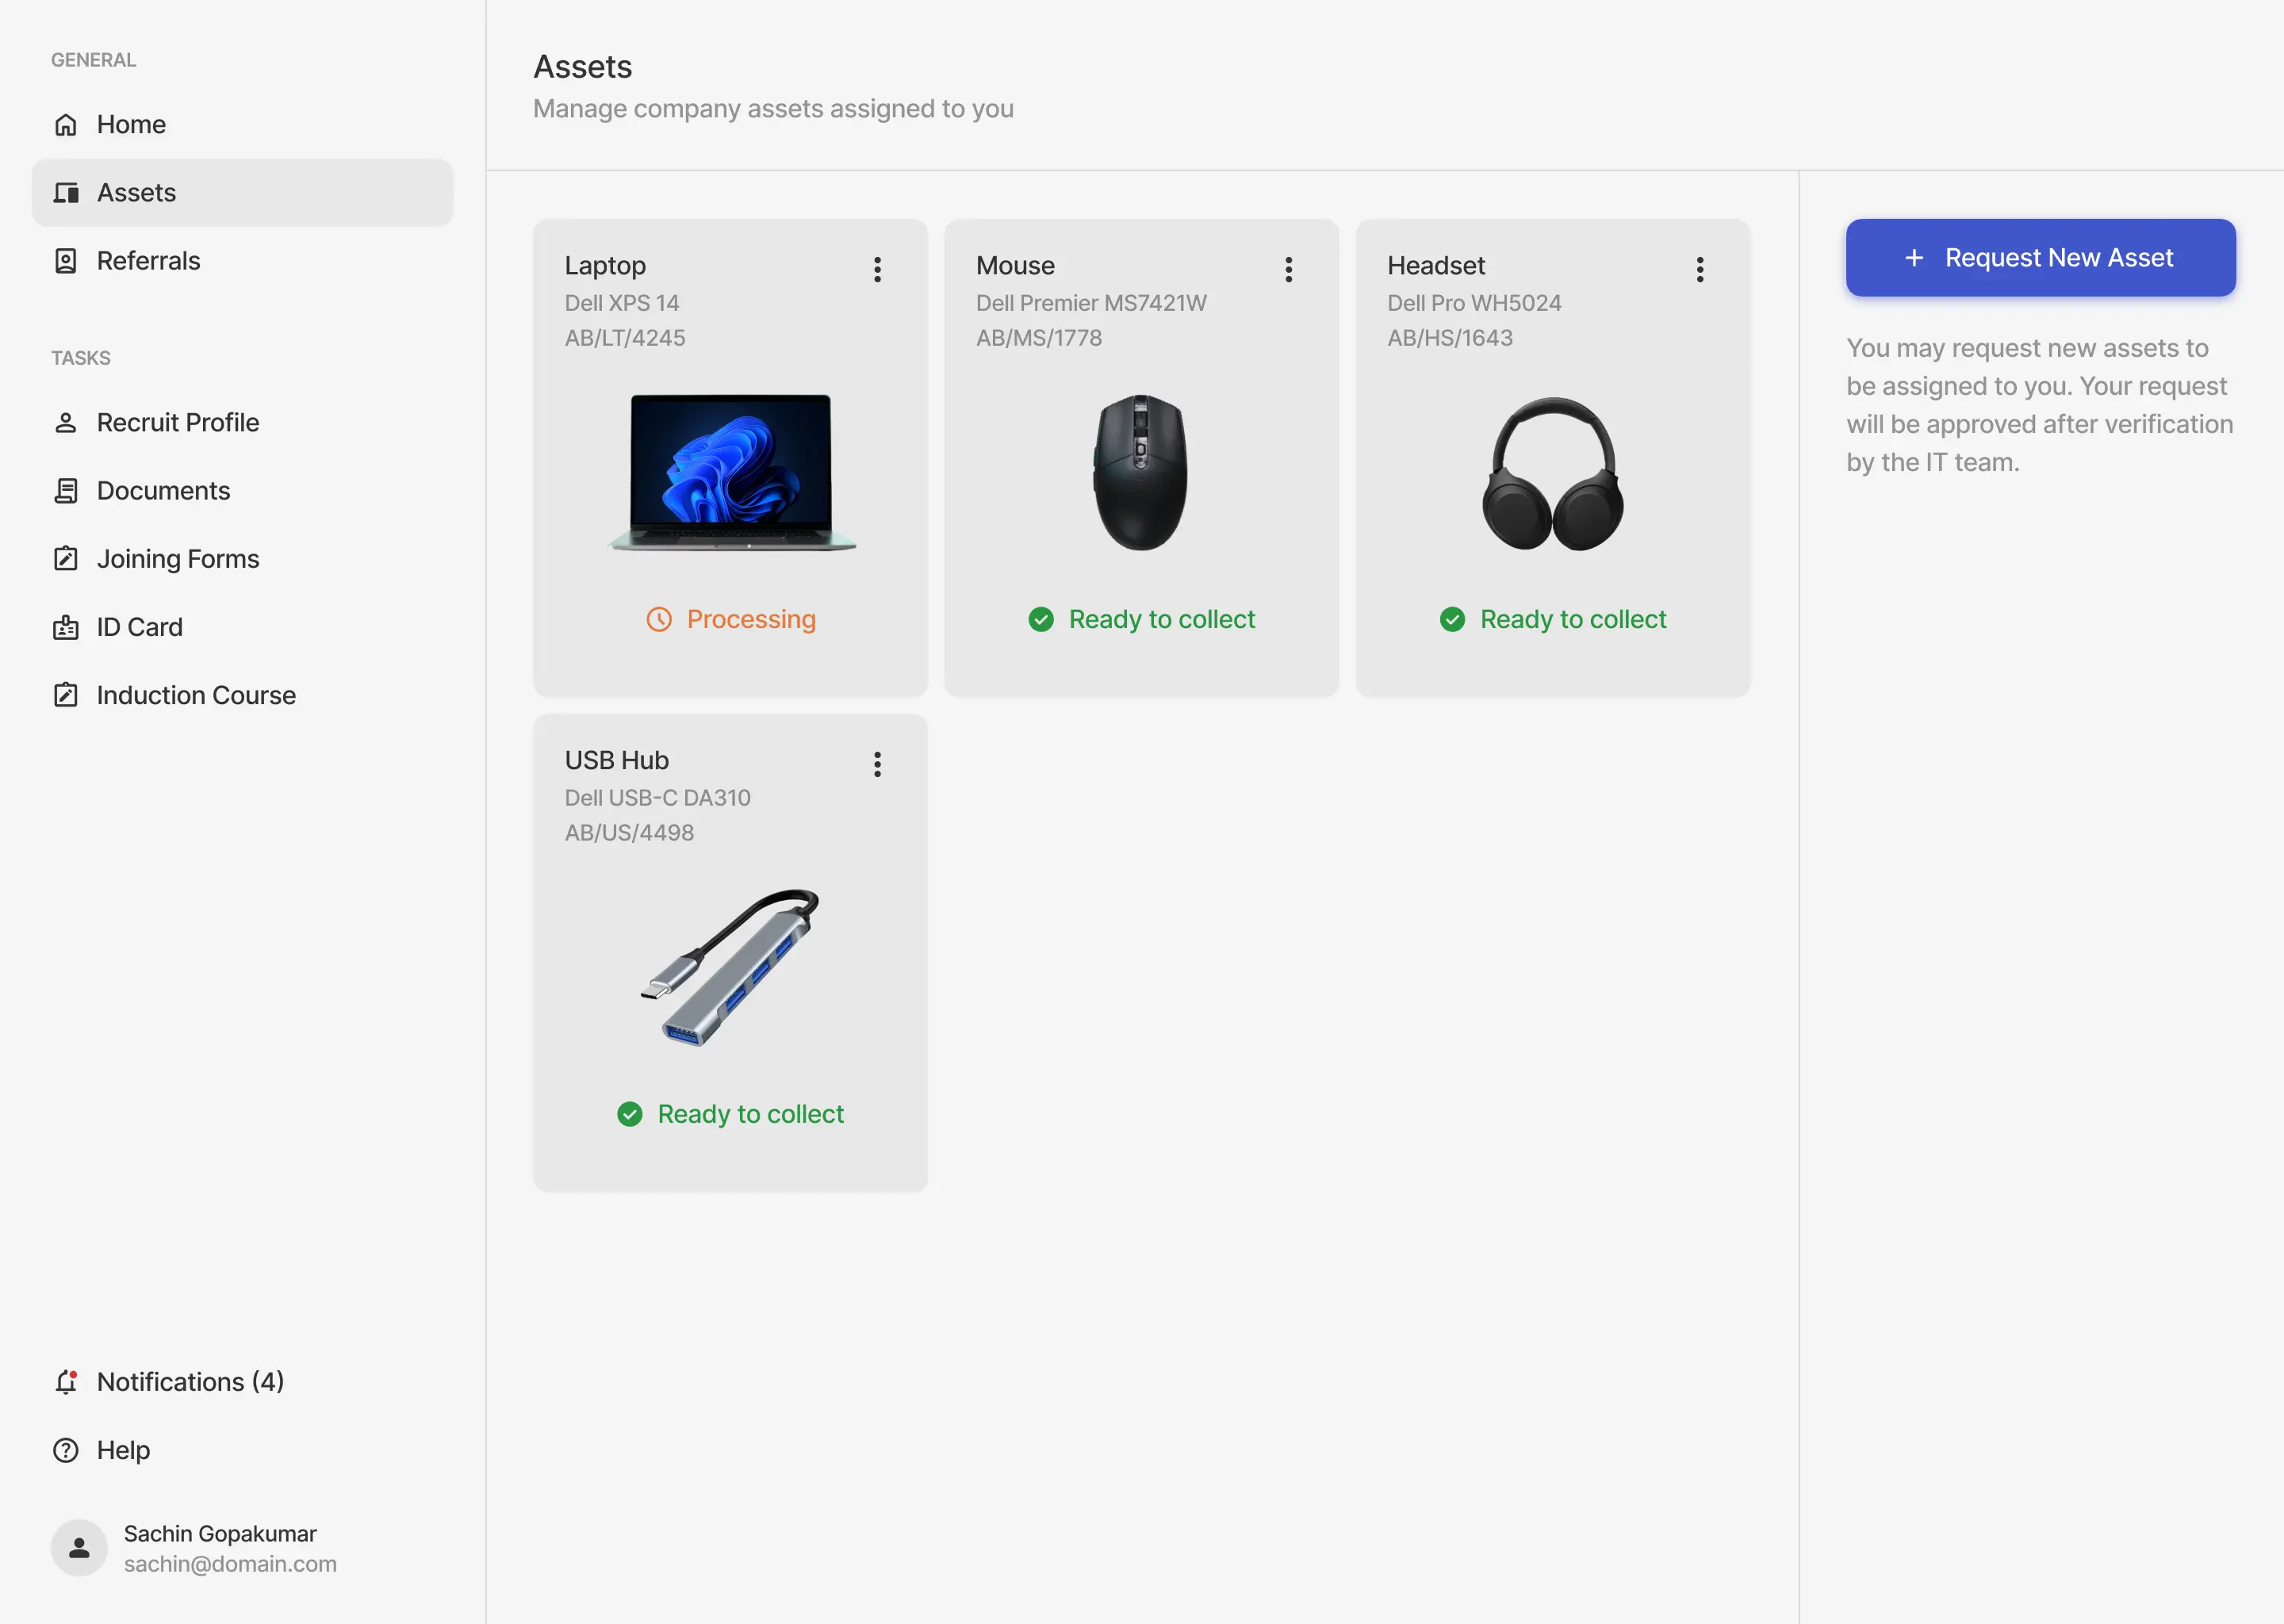Open the Laptop card options menu

(x=877, y=269)
